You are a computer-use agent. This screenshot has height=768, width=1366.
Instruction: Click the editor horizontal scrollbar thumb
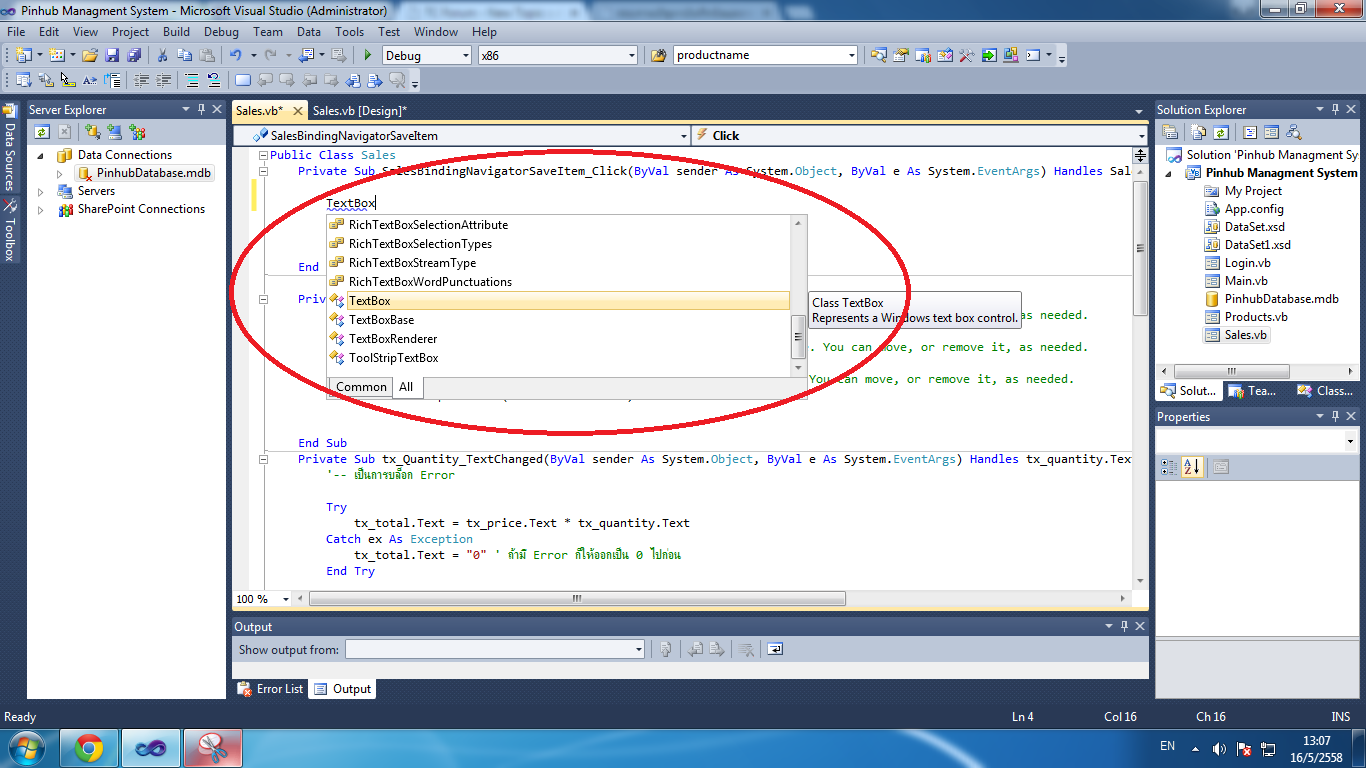pyautogui.click(x=577, y=599)
